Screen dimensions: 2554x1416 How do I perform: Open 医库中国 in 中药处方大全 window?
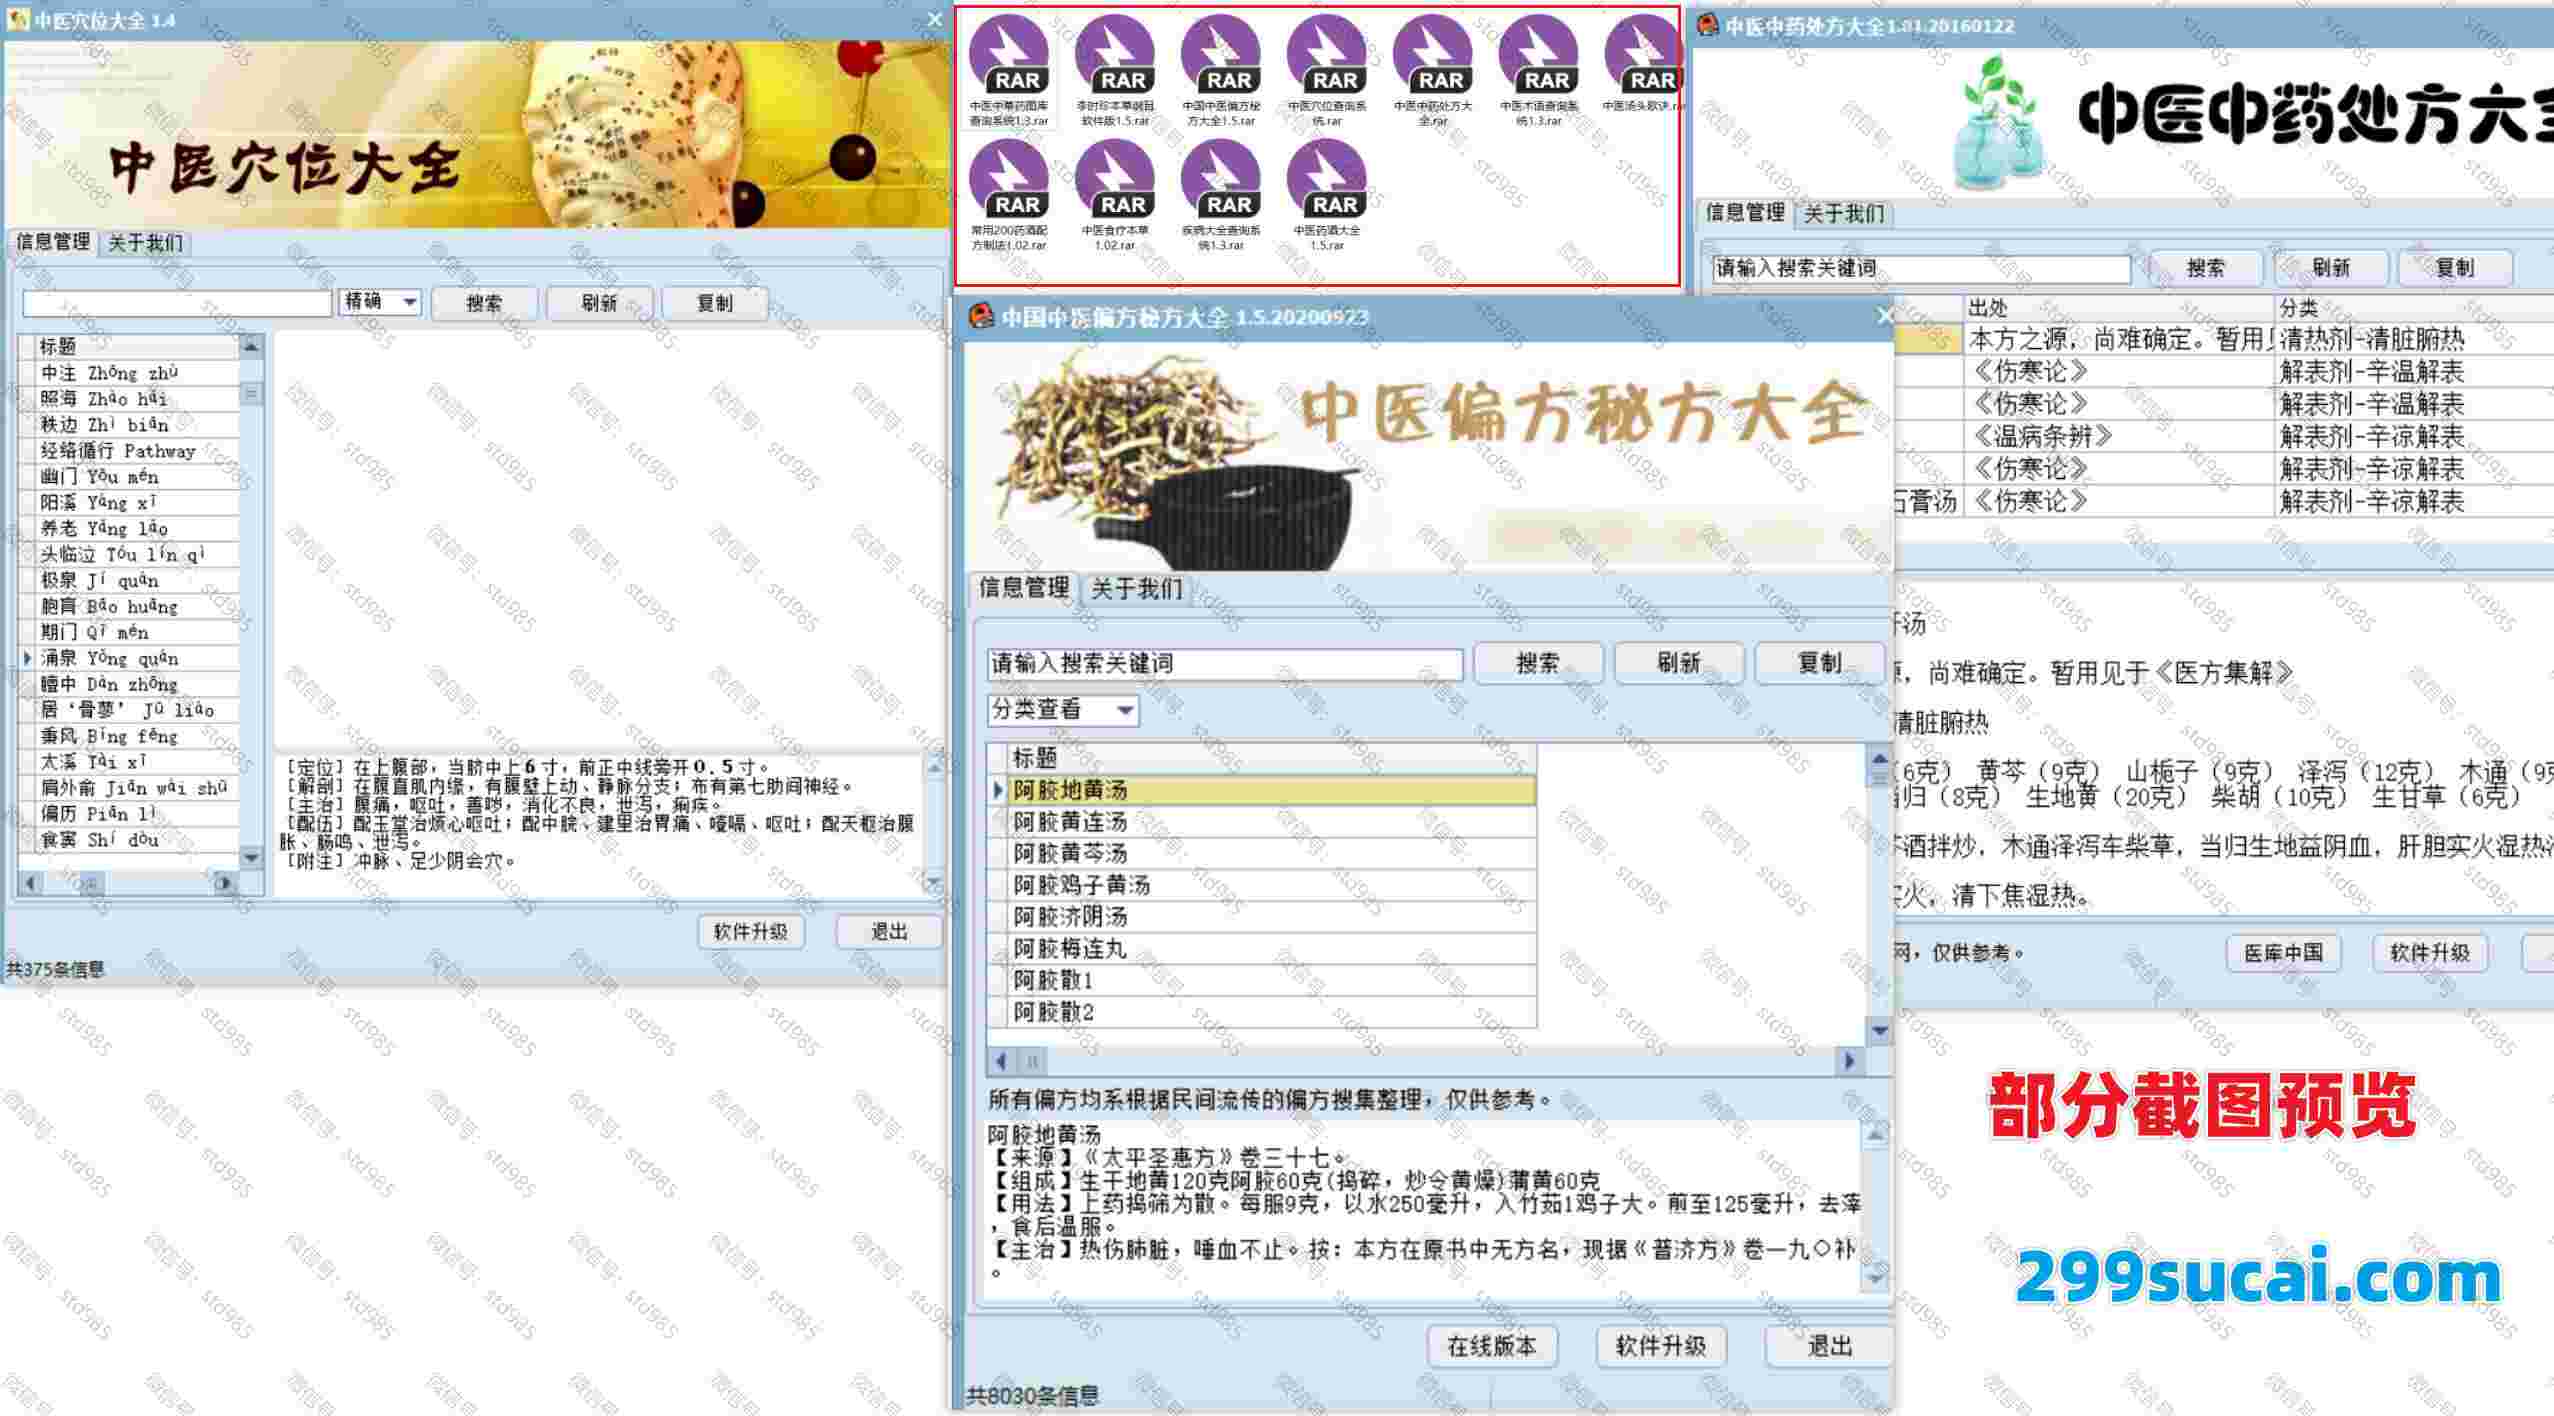[x=2284, y=953]
